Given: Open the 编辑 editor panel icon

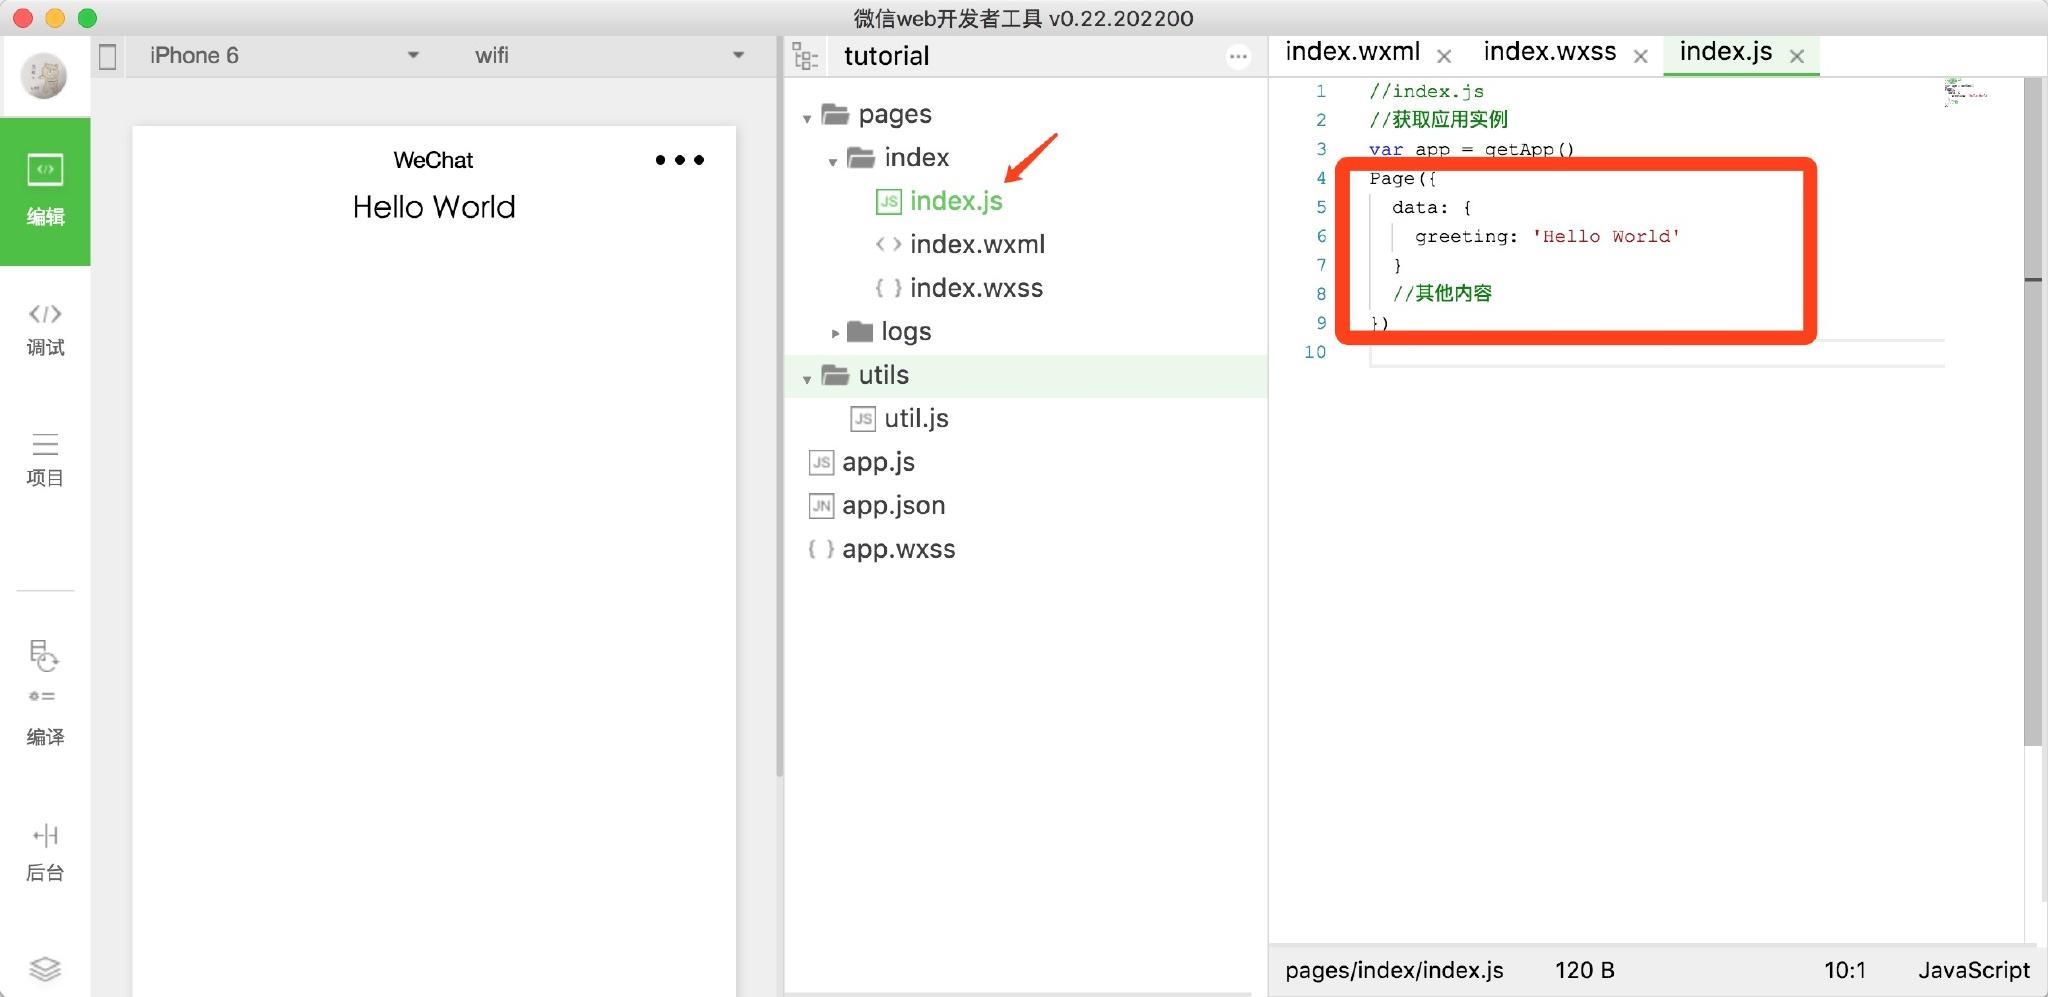Looking at the screenshot, I should pyautogui.click(x=45, y=190).
